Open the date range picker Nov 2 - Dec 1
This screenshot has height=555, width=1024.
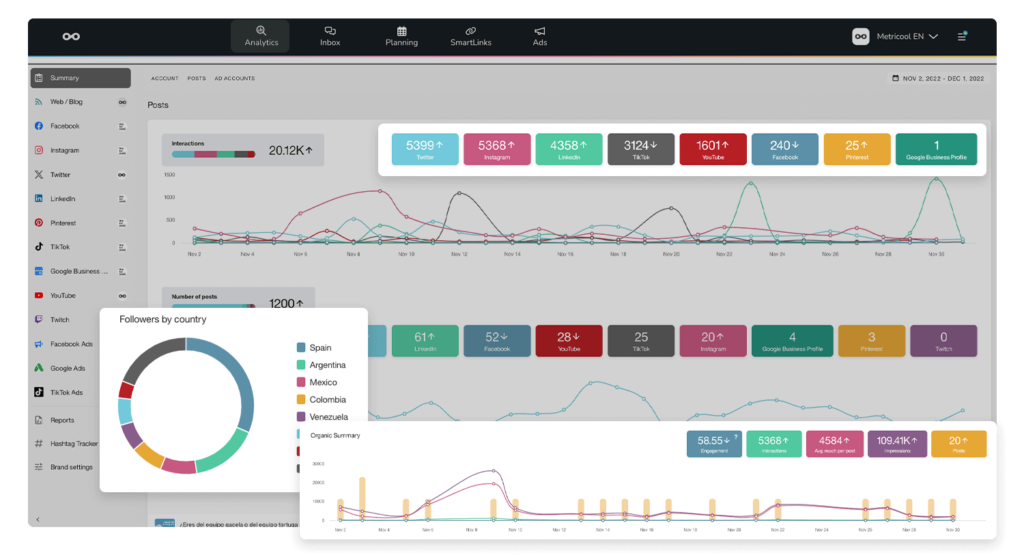click(x=938, y=78)
